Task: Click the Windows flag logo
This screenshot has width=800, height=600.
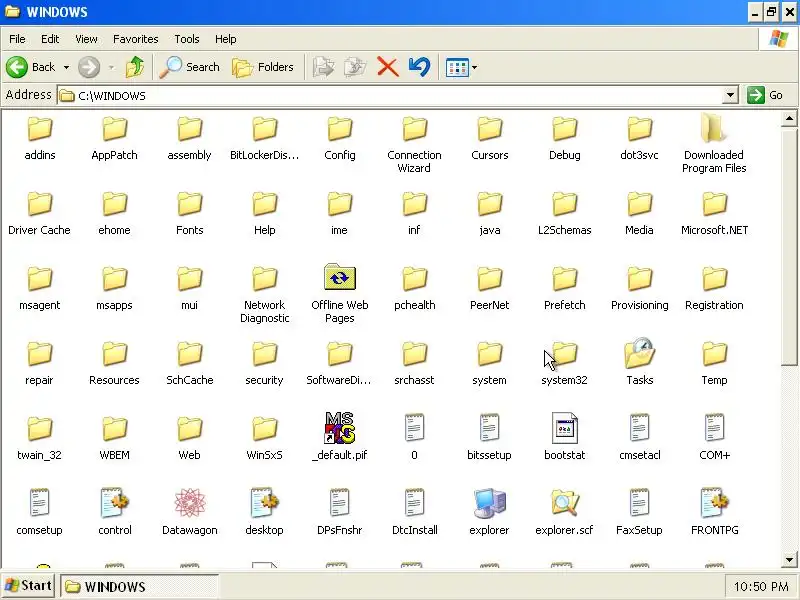Action: tap(779, 38)
